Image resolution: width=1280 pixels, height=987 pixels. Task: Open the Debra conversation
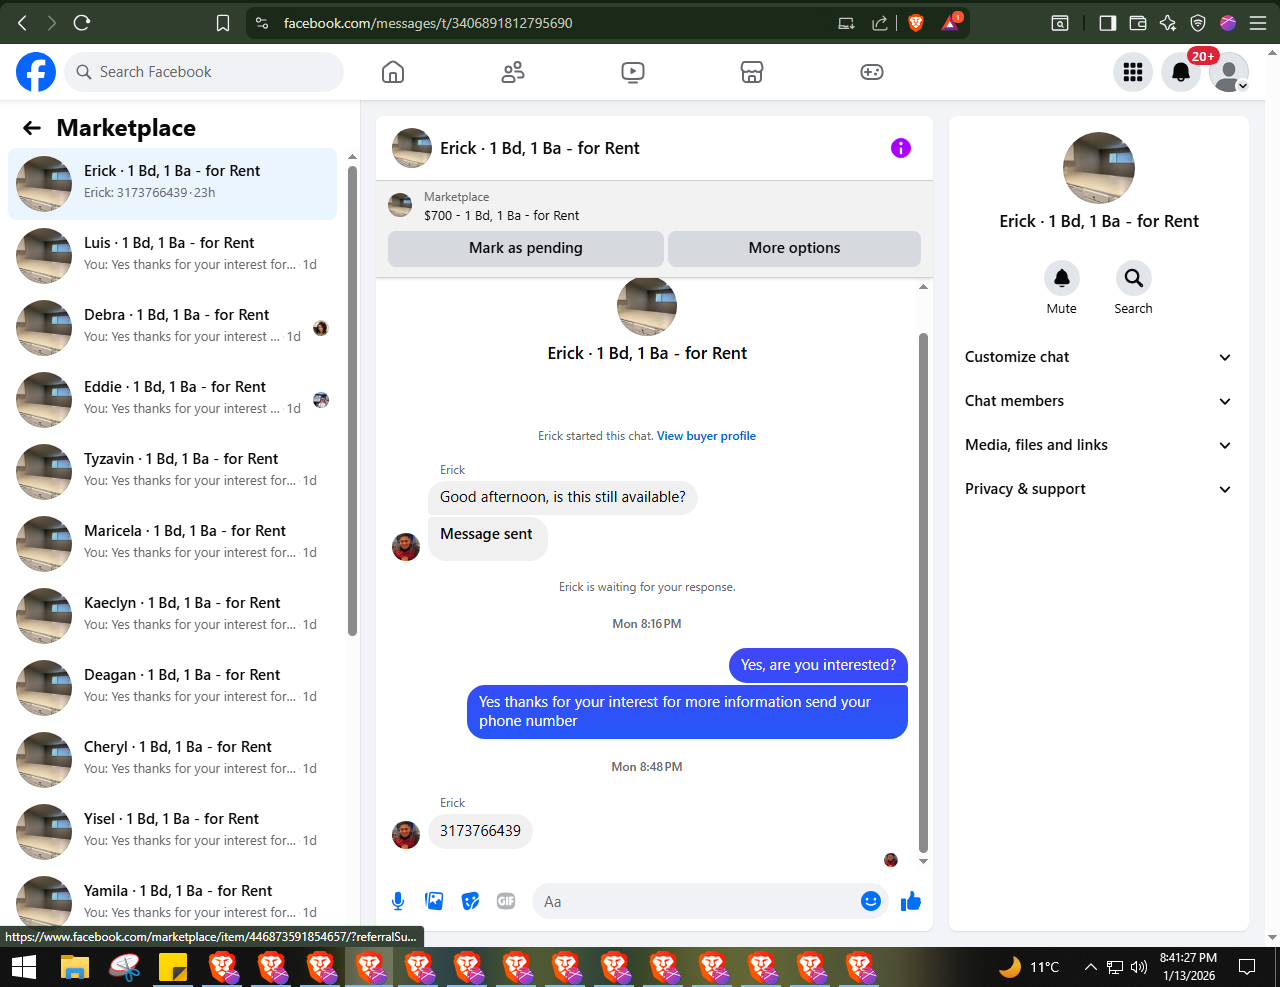(172, 328)
